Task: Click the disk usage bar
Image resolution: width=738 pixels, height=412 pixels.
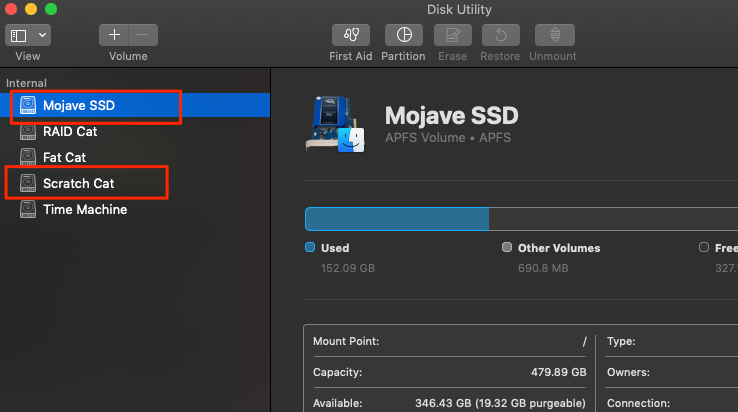Action: 520,219
